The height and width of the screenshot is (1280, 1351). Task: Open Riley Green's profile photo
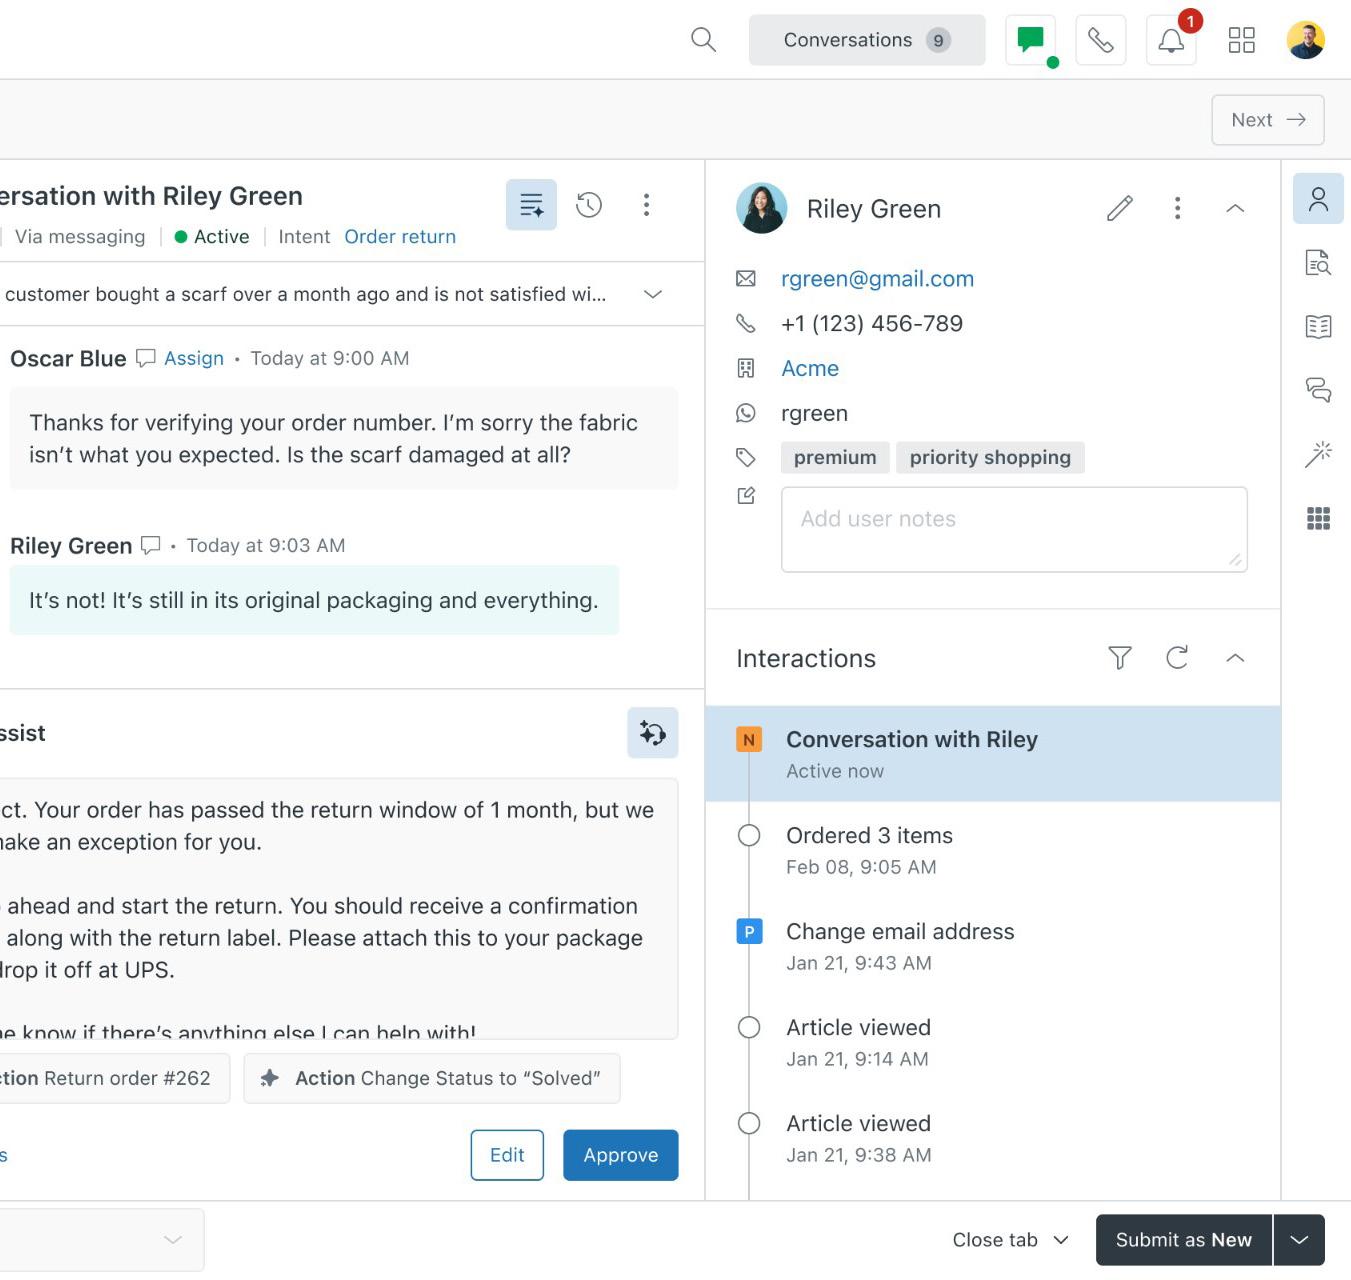[761, 208]
